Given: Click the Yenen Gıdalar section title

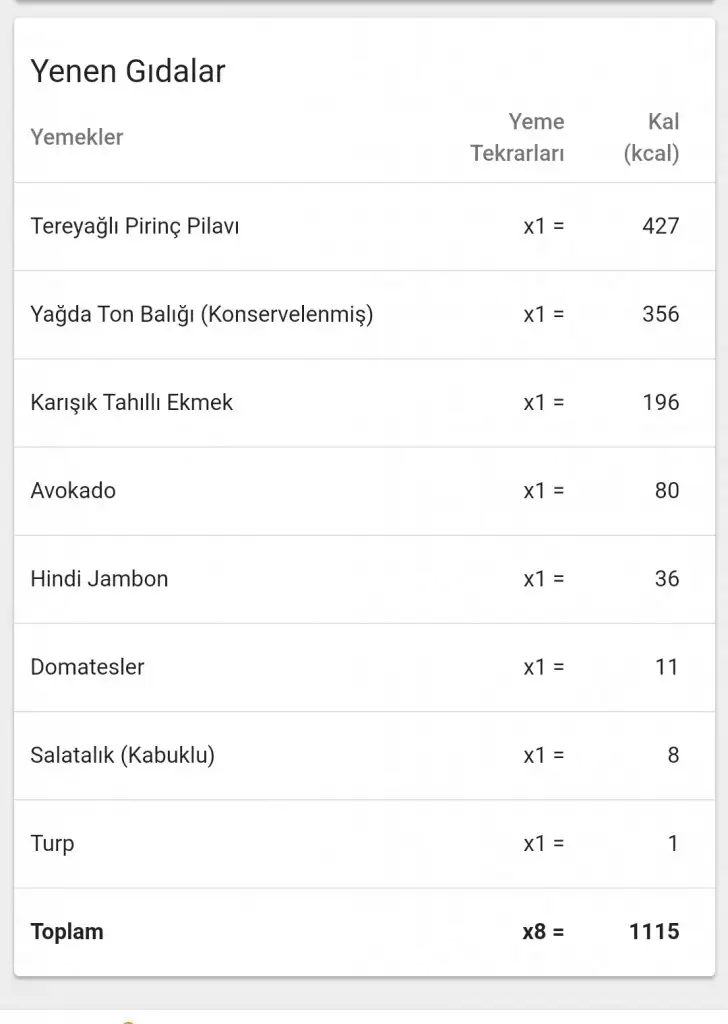Looking at the screenshot, I should [x=128, y=71].
